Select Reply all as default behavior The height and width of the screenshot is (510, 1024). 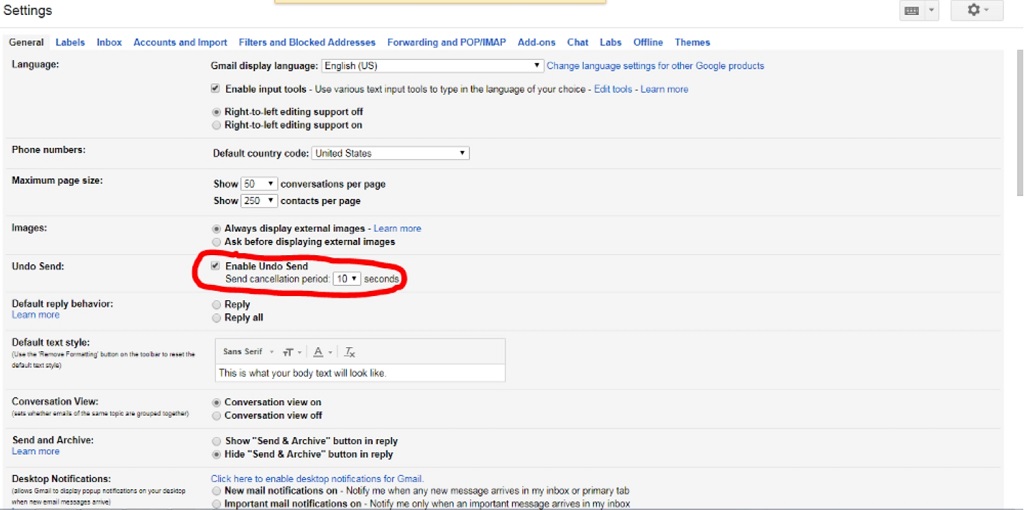tap(217, 318)
